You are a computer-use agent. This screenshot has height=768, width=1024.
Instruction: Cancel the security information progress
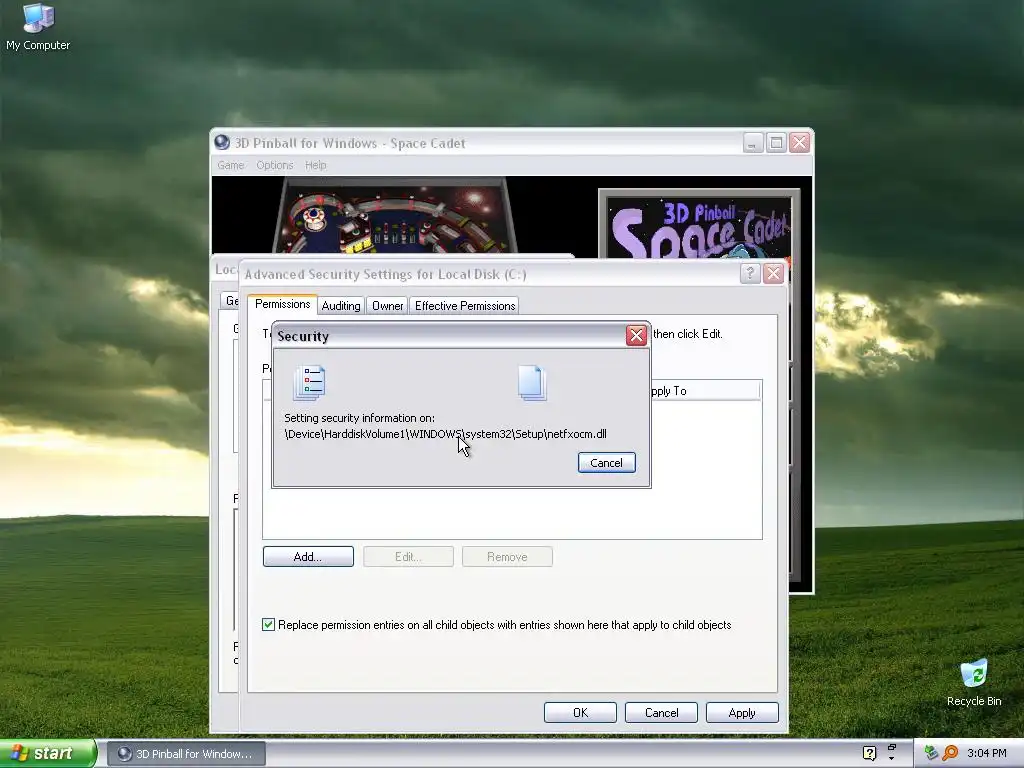pyautogui.click(x=607, y=462)
